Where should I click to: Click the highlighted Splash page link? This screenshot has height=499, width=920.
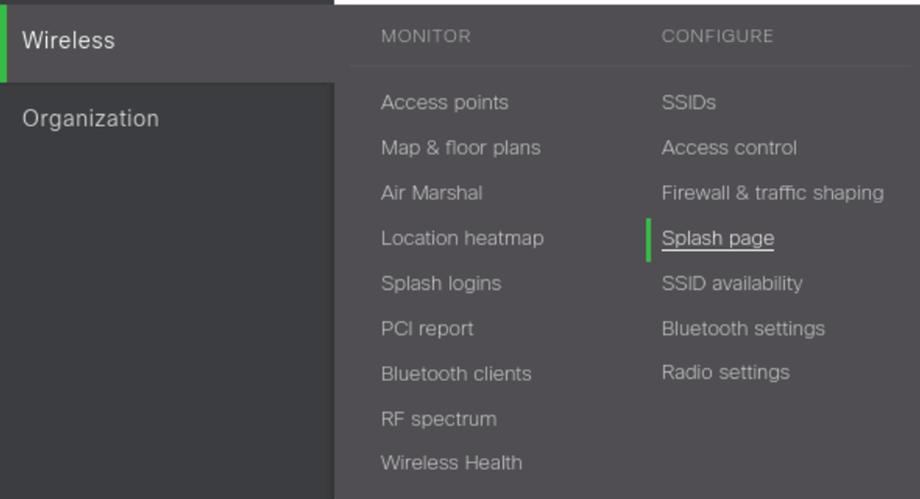coord(717,238)
